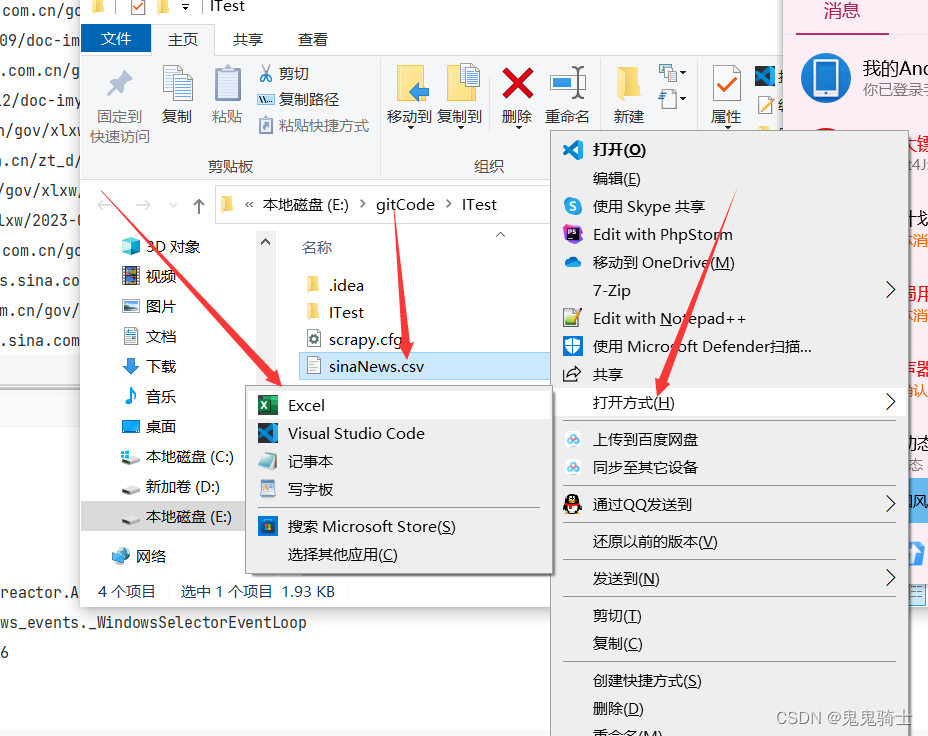928x736 pixels.
Task: Select Videos in navigation pane
Action: click(149, 276)
